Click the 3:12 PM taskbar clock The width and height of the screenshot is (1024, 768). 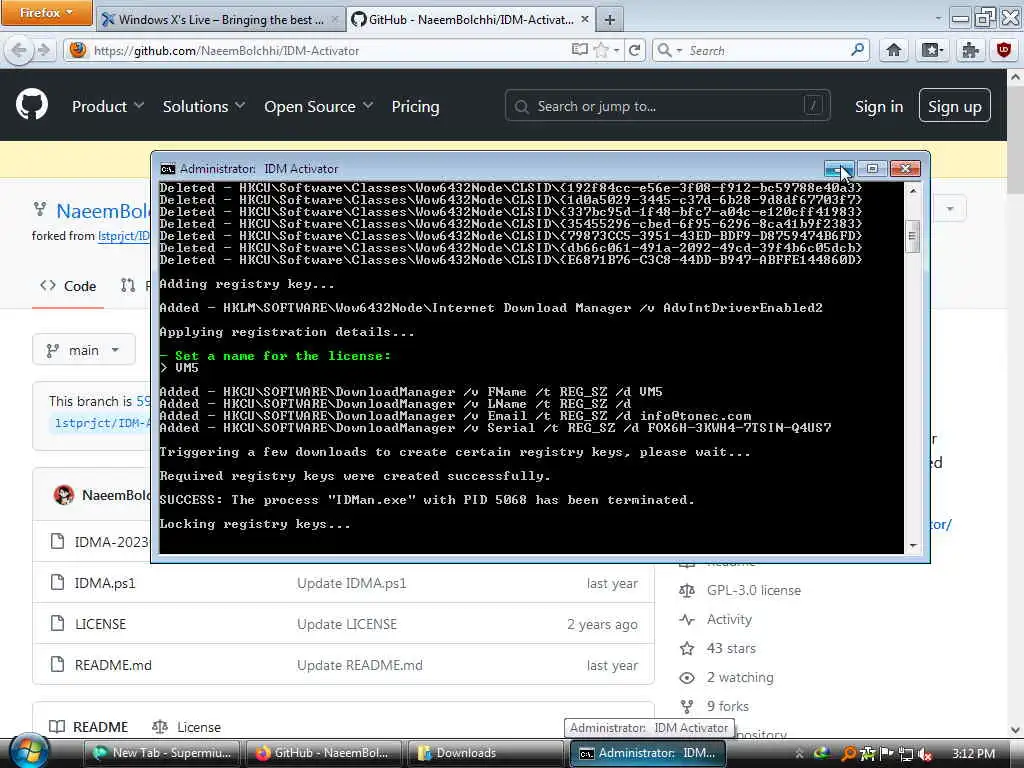973,754
